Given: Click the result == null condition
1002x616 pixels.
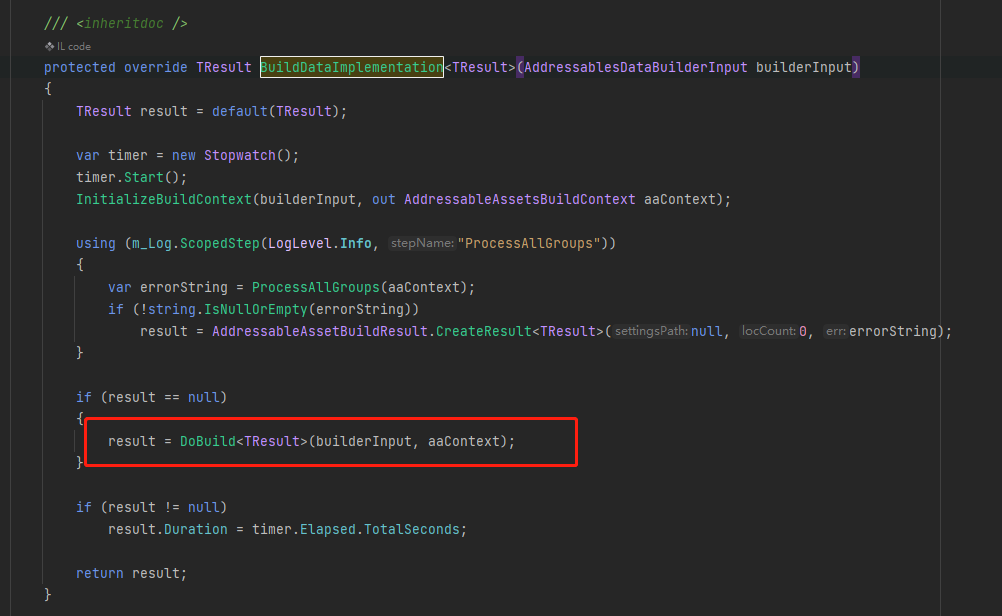Looking at the screenshot, I should [x=164, y=397].
